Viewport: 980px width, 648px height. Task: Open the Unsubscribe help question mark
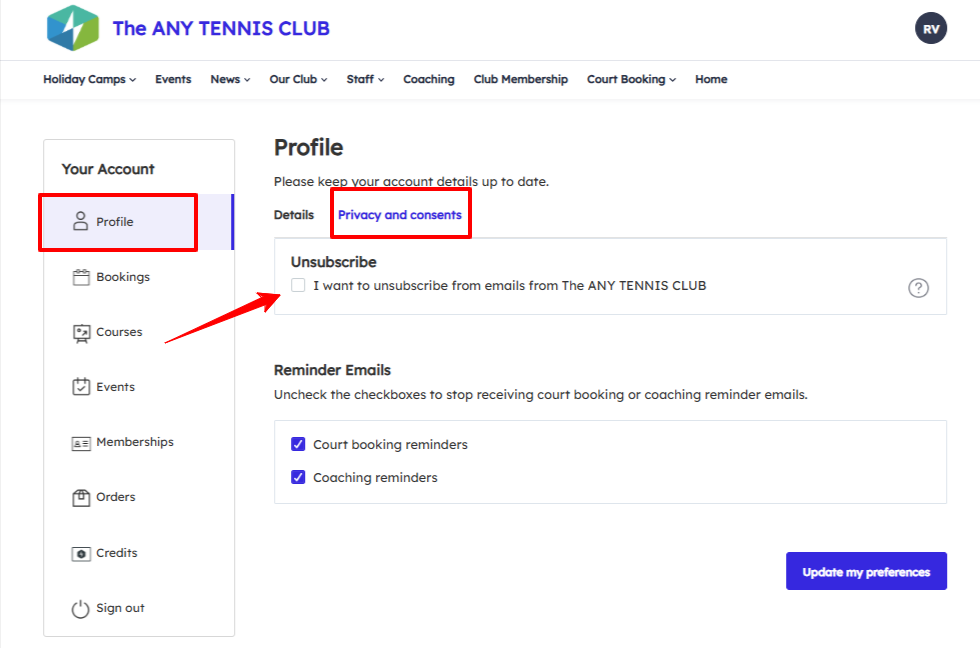tap(918, 288)
